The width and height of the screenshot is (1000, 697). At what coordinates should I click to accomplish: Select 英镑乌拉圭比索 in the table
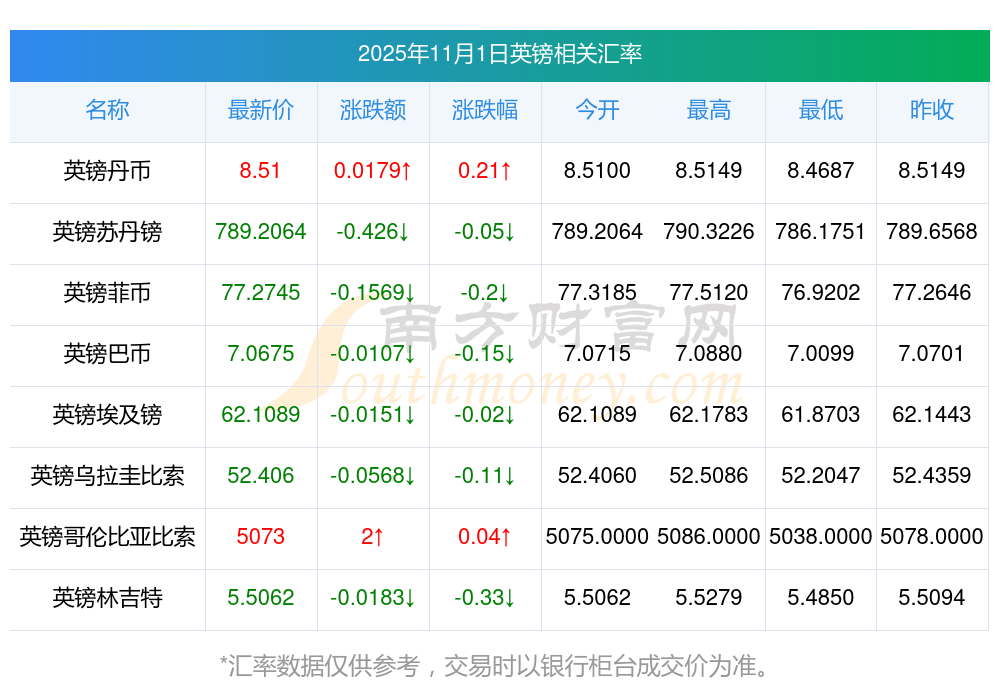[x=107, y=476]
